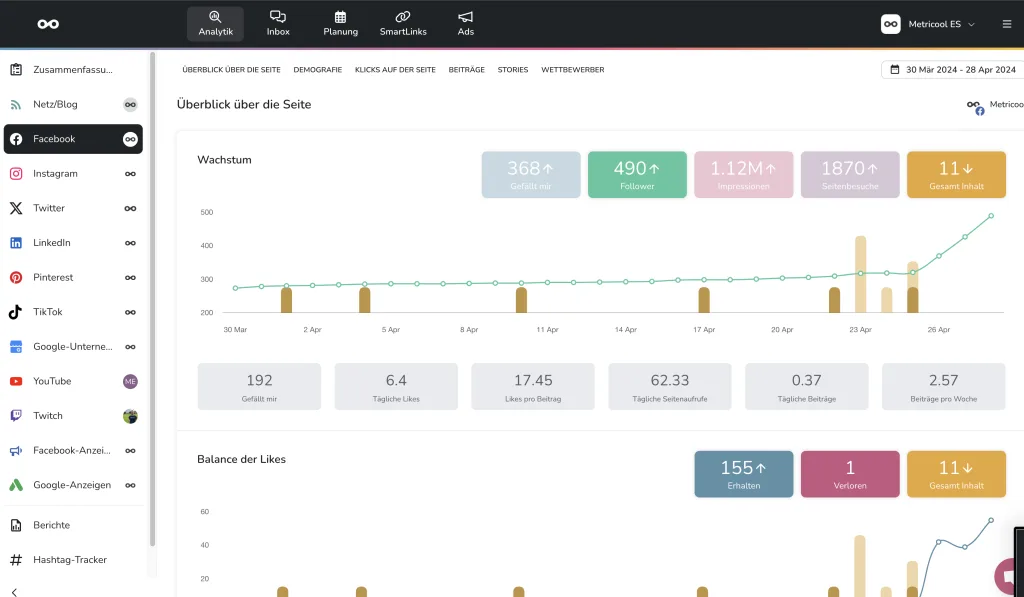This screenshot has height=597, width=1024.
Task: Open the hamburger menu top right
Action: [x=1006, y=24]
